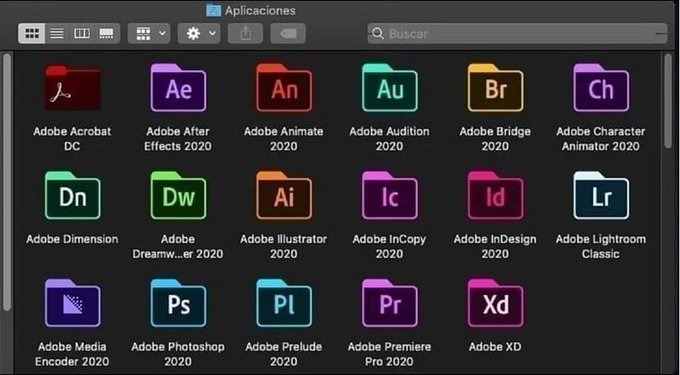680x375 pixels.
Task: Click the "Adobe Lightroom Classic" label
Action: tap(601, 246)
